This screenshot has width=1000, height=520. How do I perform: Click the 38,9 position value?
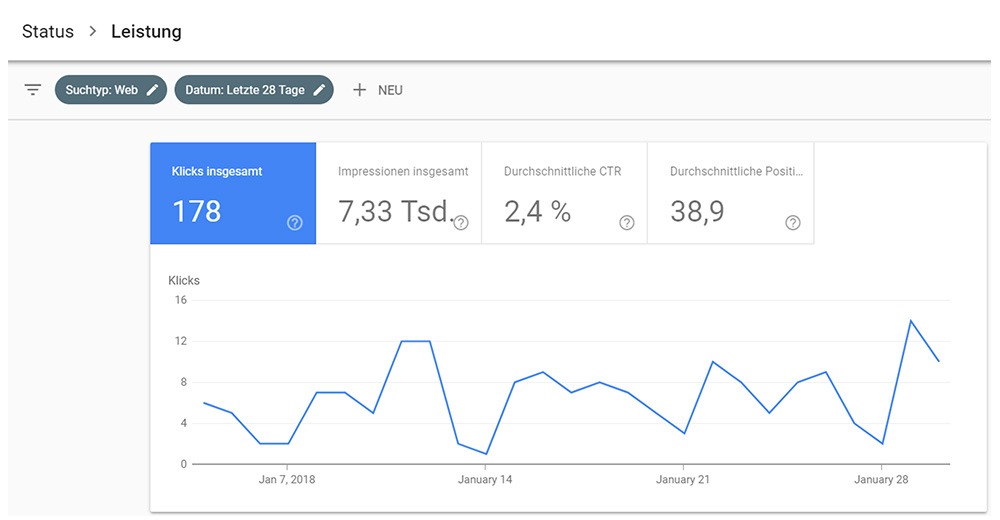tap(697, 211)
